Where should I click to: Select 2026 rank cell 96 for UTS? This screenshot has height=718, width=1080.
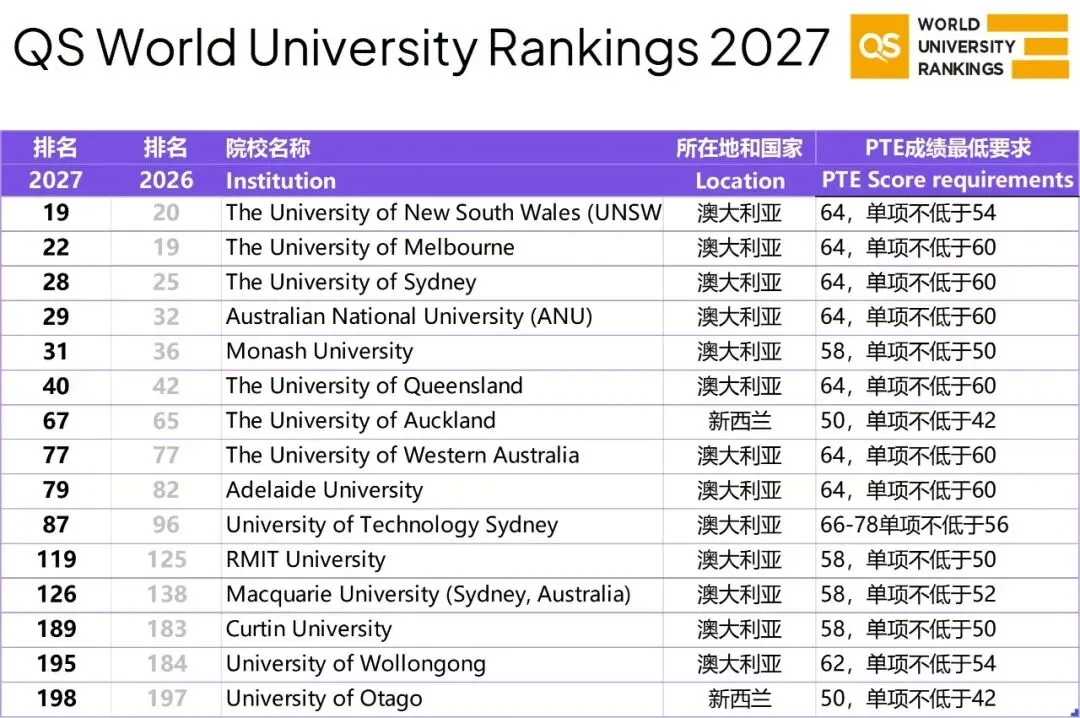(166, 524)
